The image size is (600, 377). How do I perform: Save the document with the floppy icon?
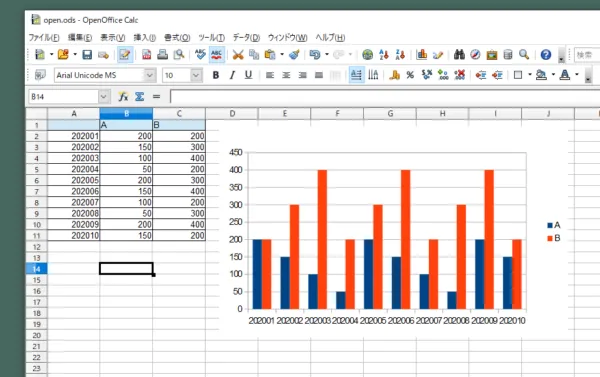87,55
